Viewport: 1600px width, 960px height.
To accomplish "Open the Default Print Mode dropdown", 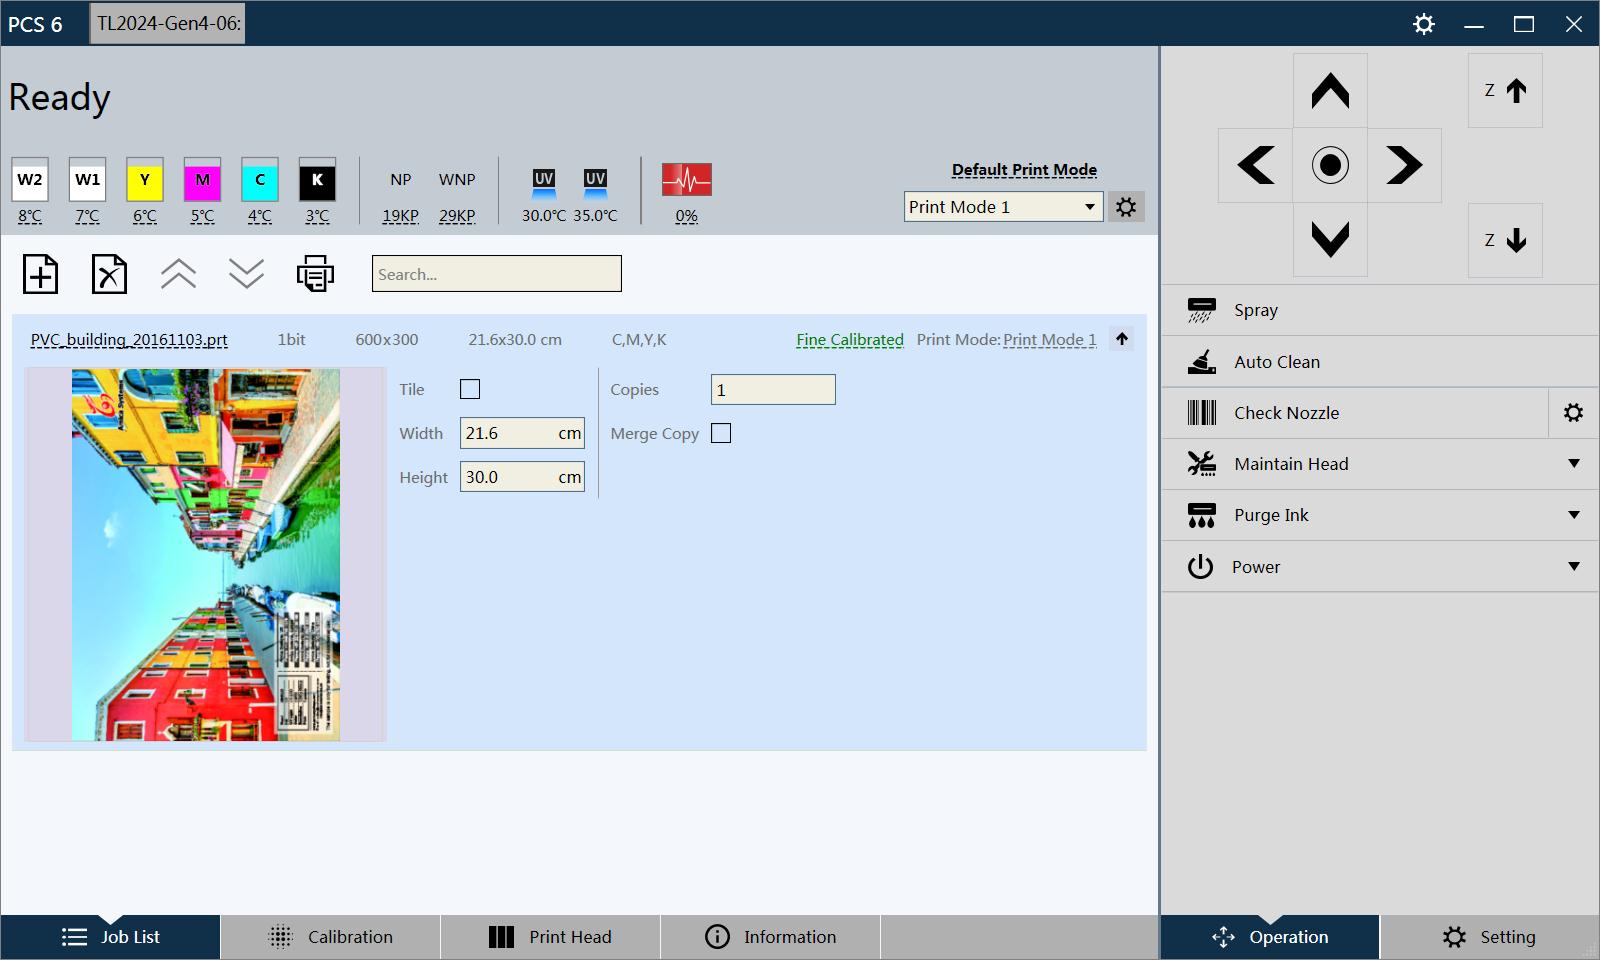I will (x=1003, y=207).
